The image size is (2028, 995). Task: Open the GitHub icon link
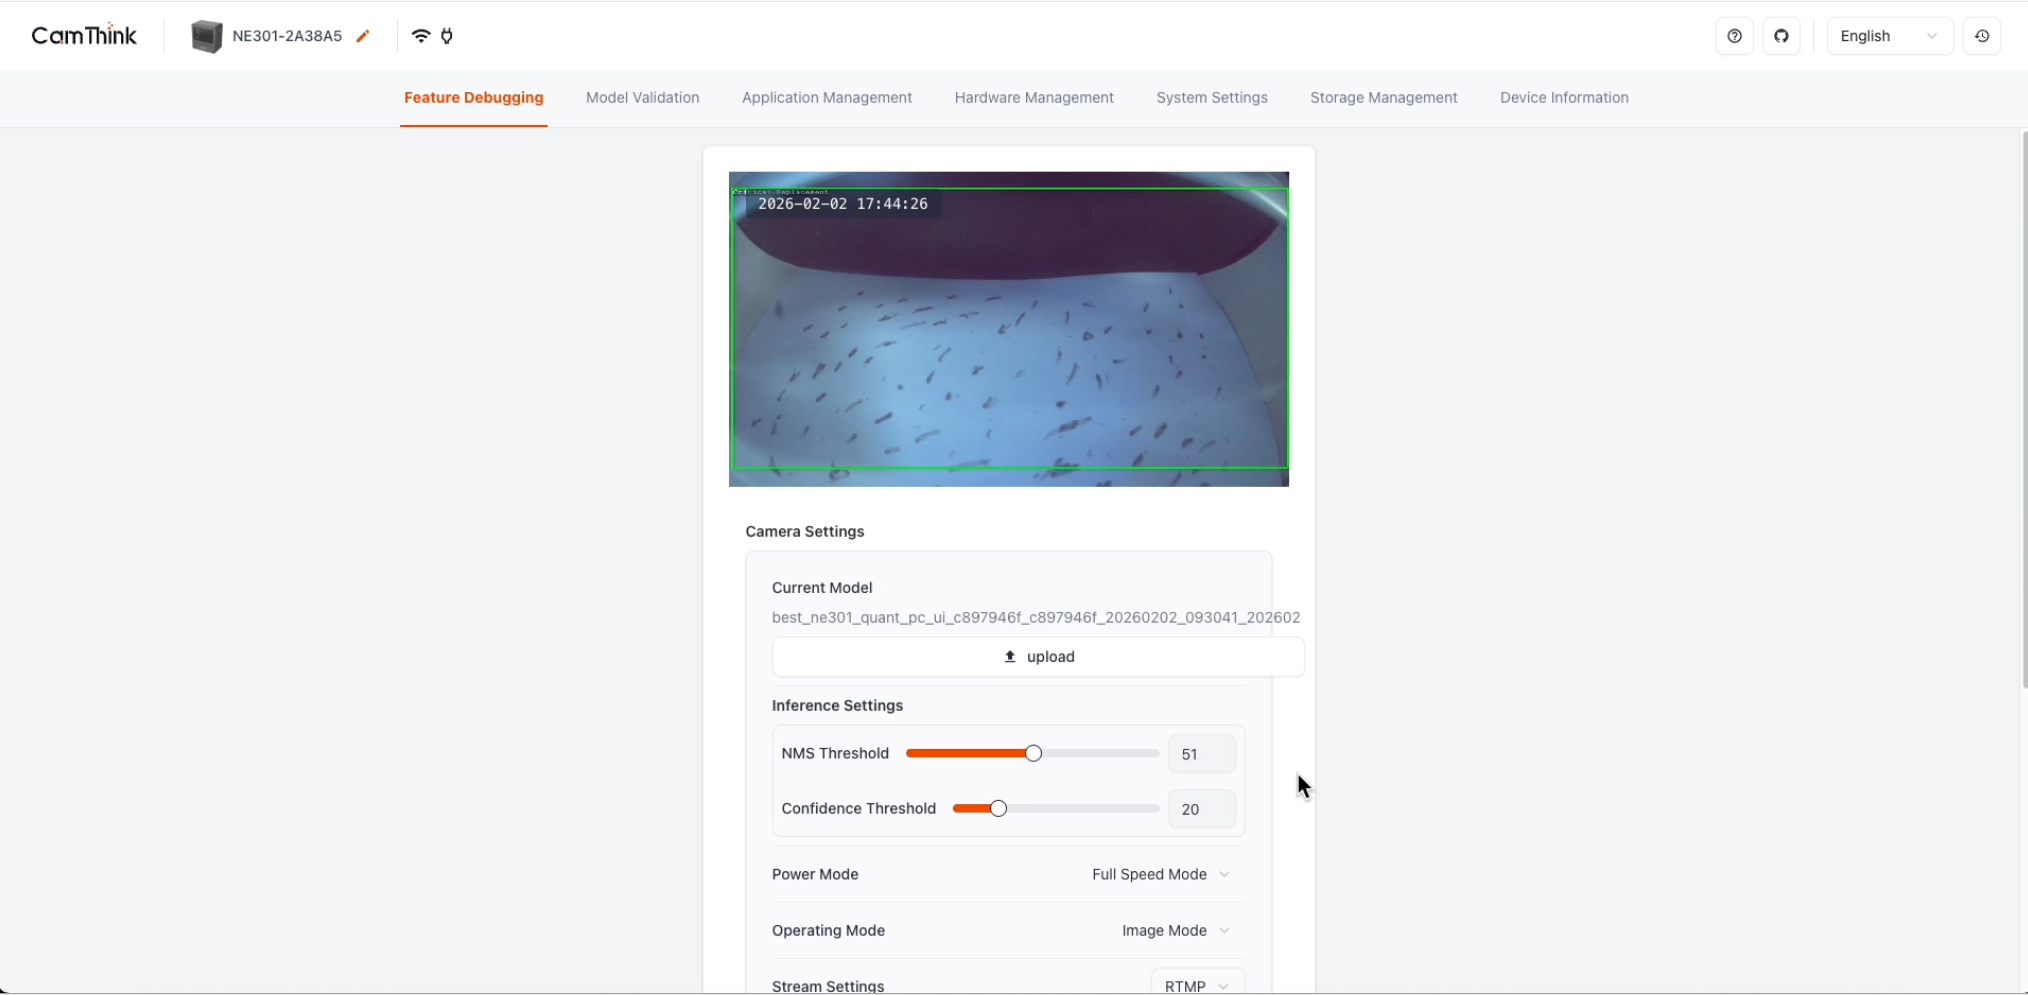(x=1781, y=36)
